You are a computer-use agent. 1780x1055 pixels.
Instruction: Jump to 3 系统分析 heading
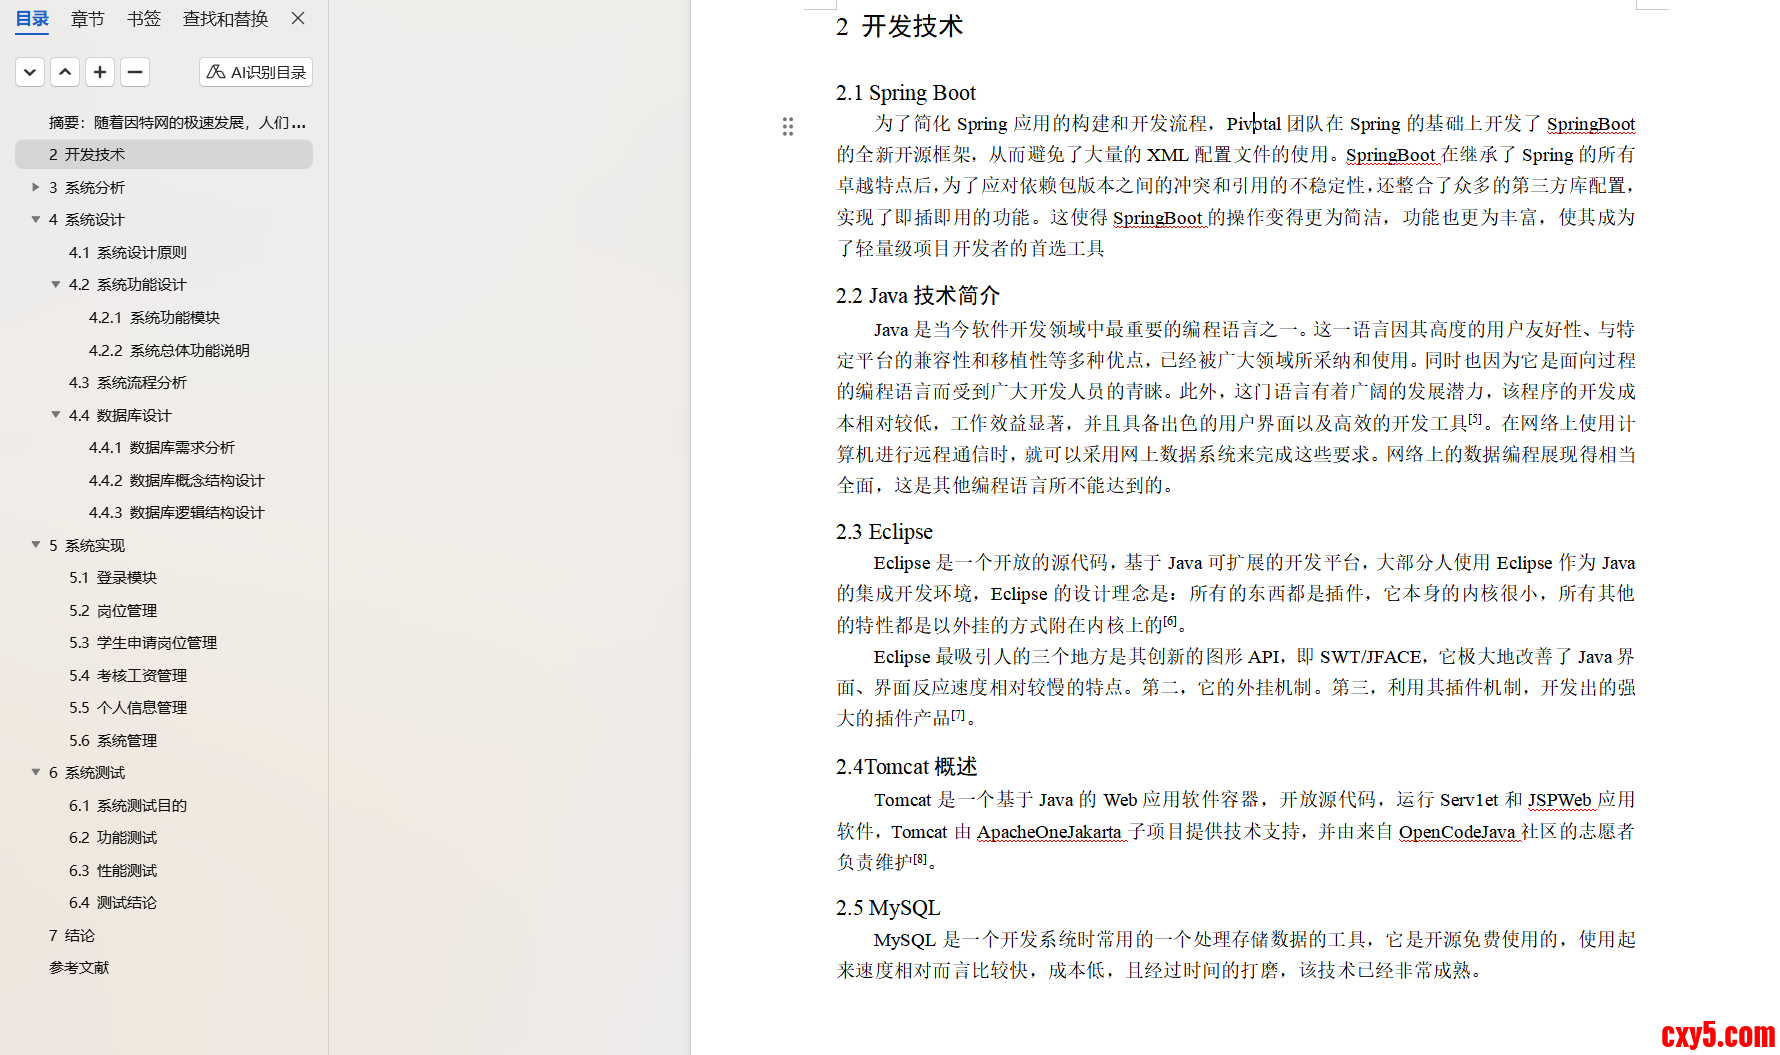(87, 187)
